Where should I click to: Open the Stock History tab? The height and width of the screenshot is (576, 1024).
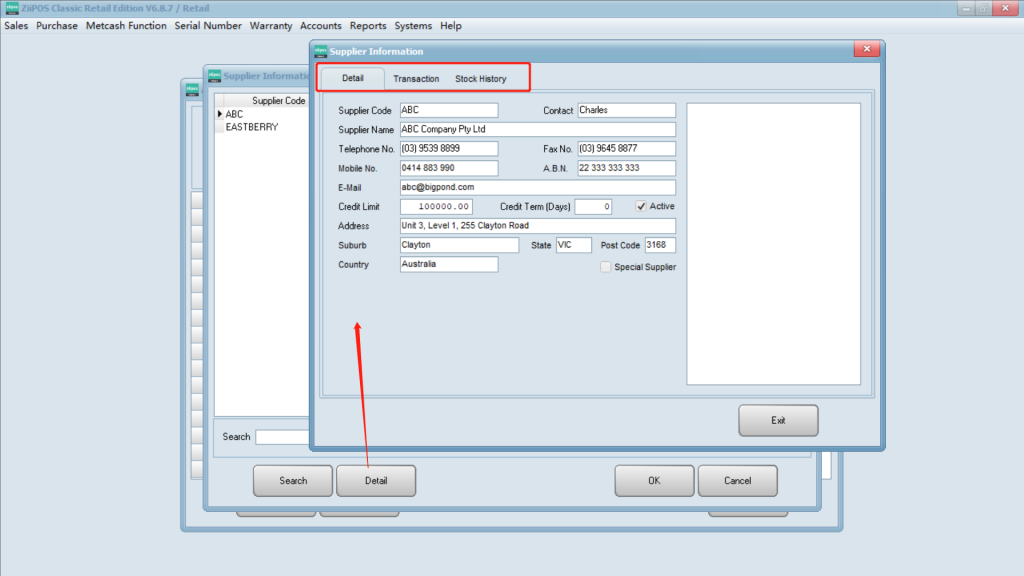pyautogui.click(x=480, y=78)
